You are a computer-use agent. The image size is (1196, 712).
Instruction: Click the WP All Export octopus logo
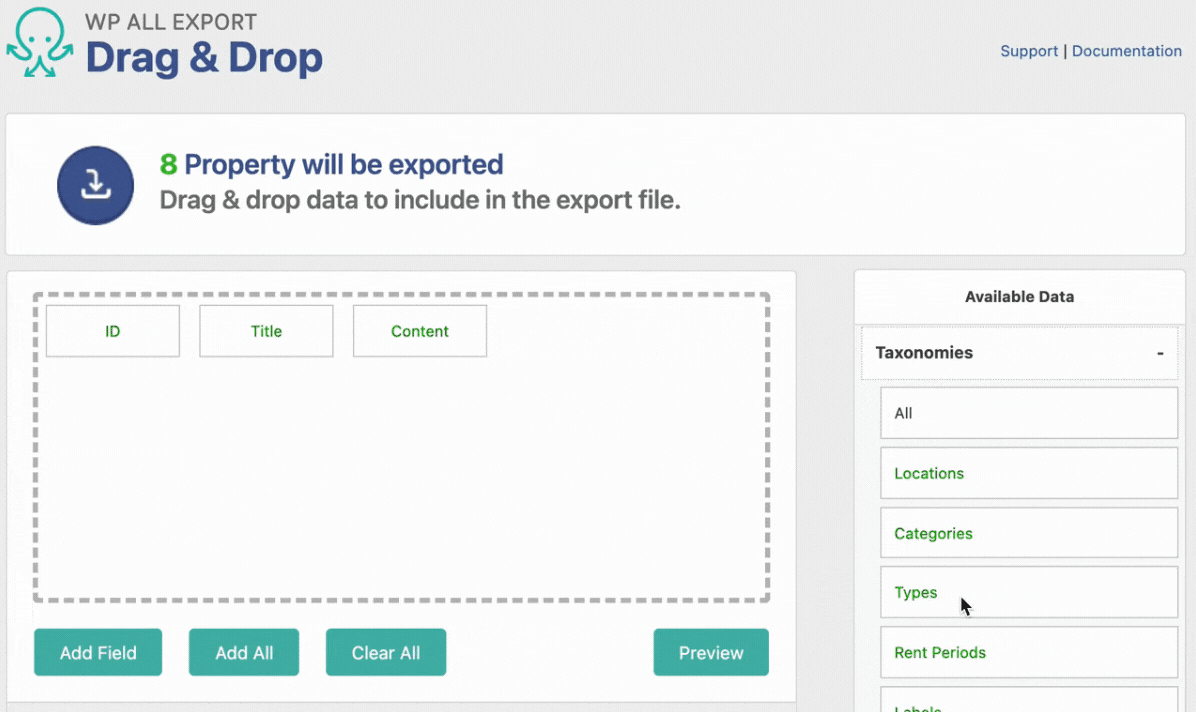tap(40, 45)
